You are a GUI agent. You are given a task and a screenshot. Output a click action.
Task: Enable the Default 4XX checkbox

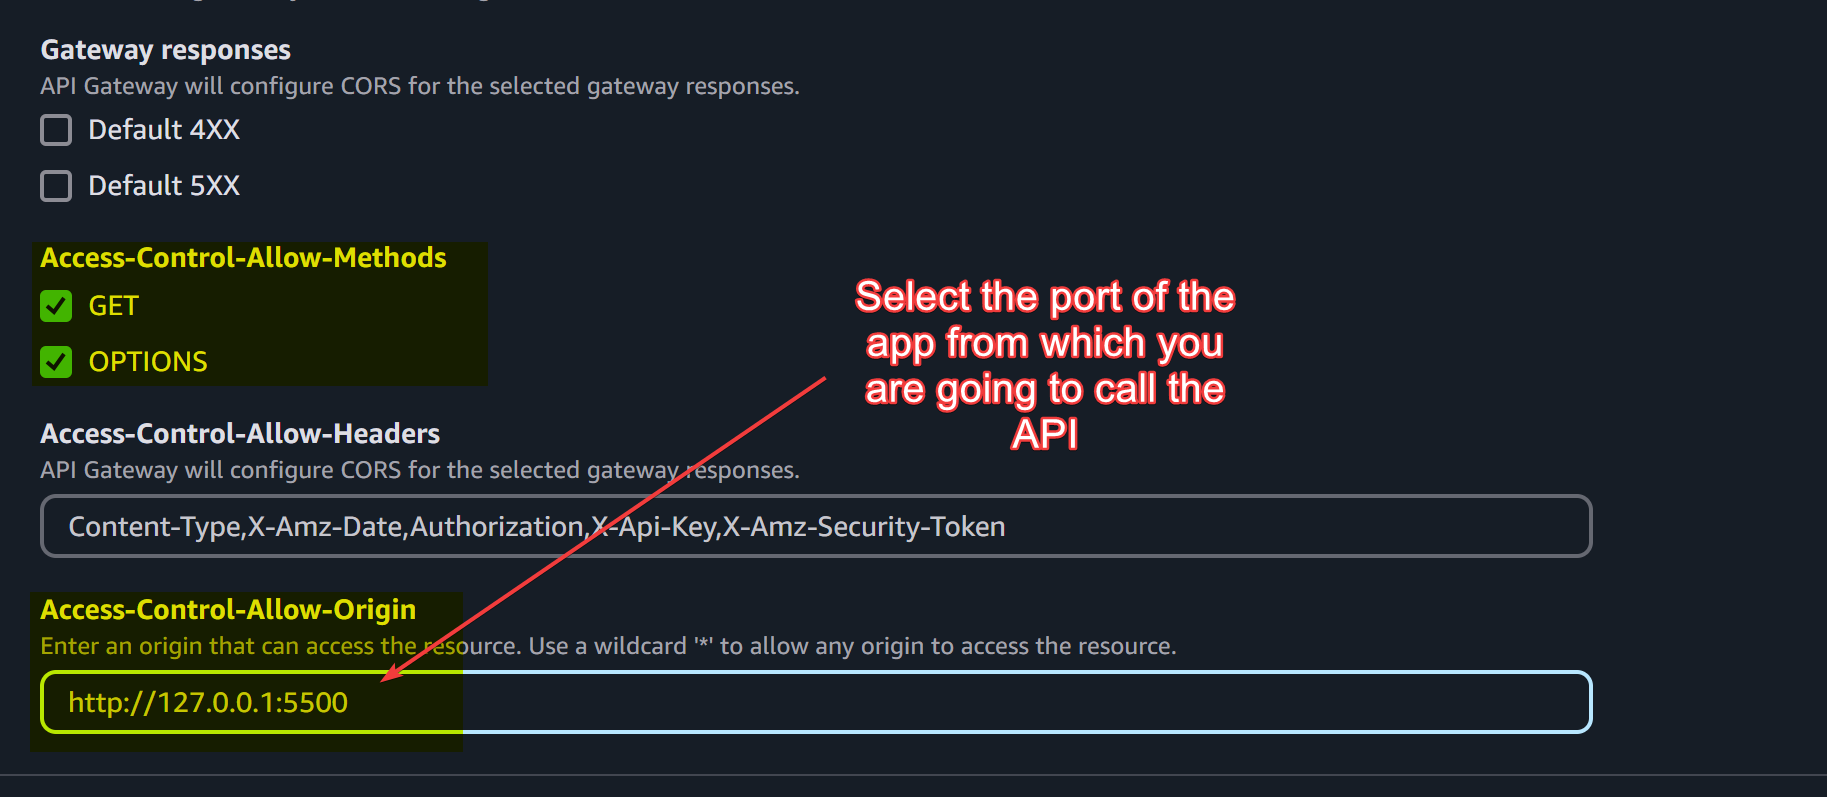click(x=56, y=130)
